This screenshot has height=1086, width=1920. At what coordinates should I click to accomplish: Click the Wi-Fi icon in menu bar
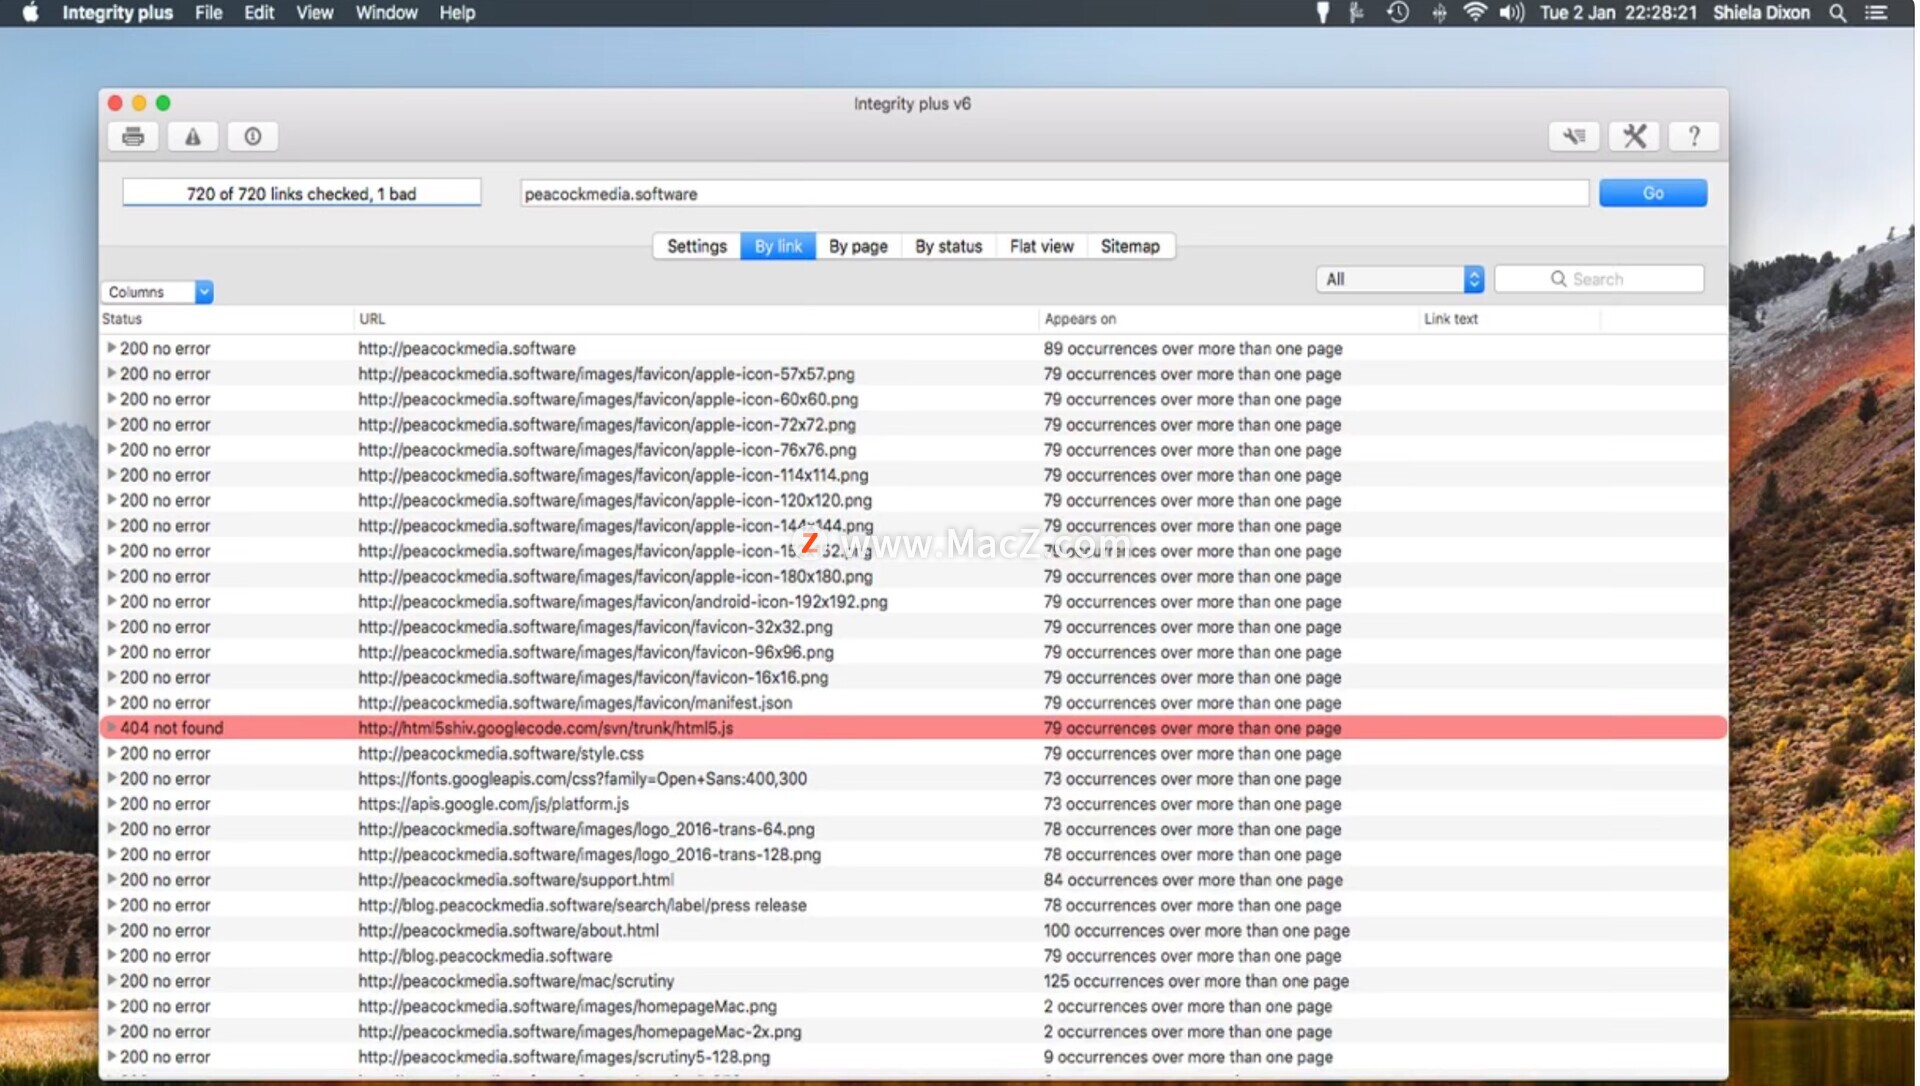1474,13
